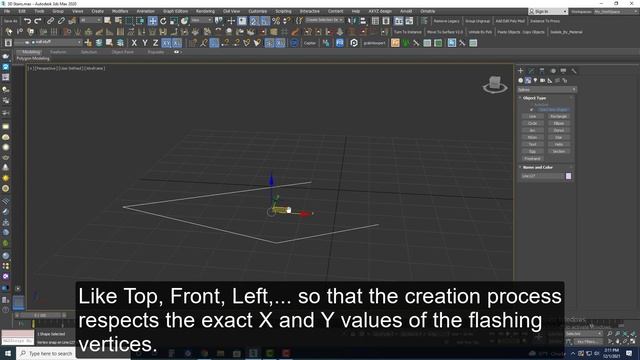Image resolution: width=640 pixels, height=360 pixels.
Task: Click the Mirror tool icon
Action: tap(352, 20)
